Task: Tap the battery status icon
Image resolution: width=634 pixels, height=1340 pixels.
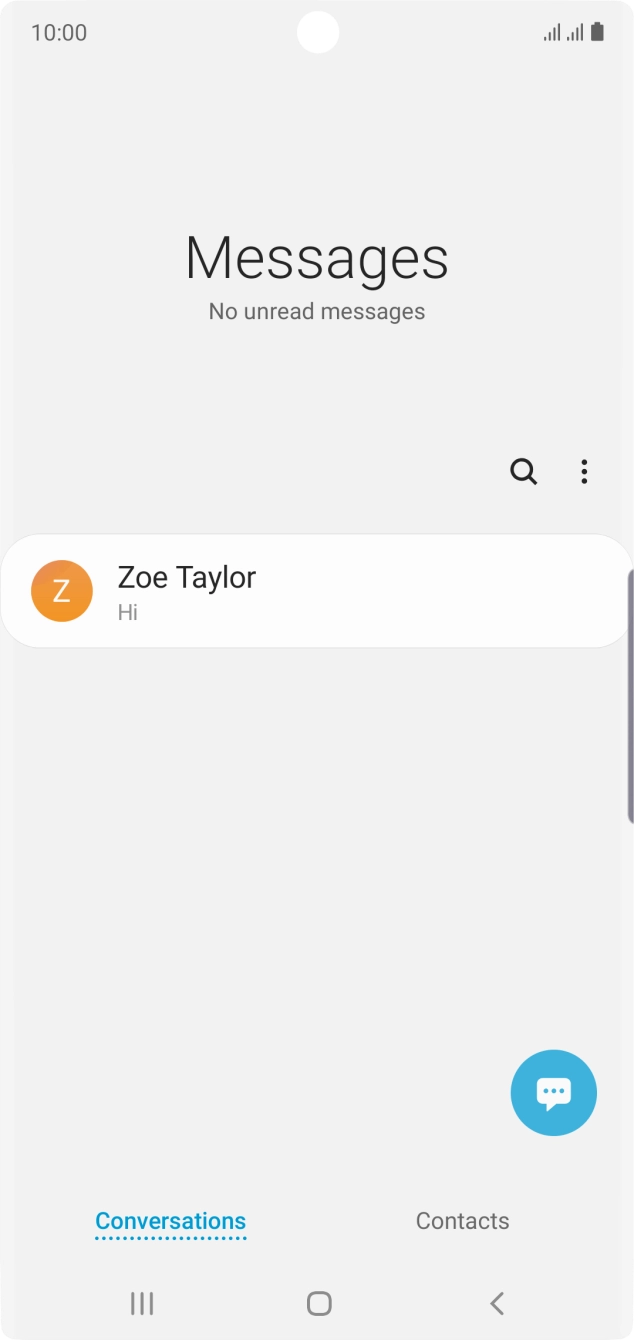Action: click(x=597, y=32)
